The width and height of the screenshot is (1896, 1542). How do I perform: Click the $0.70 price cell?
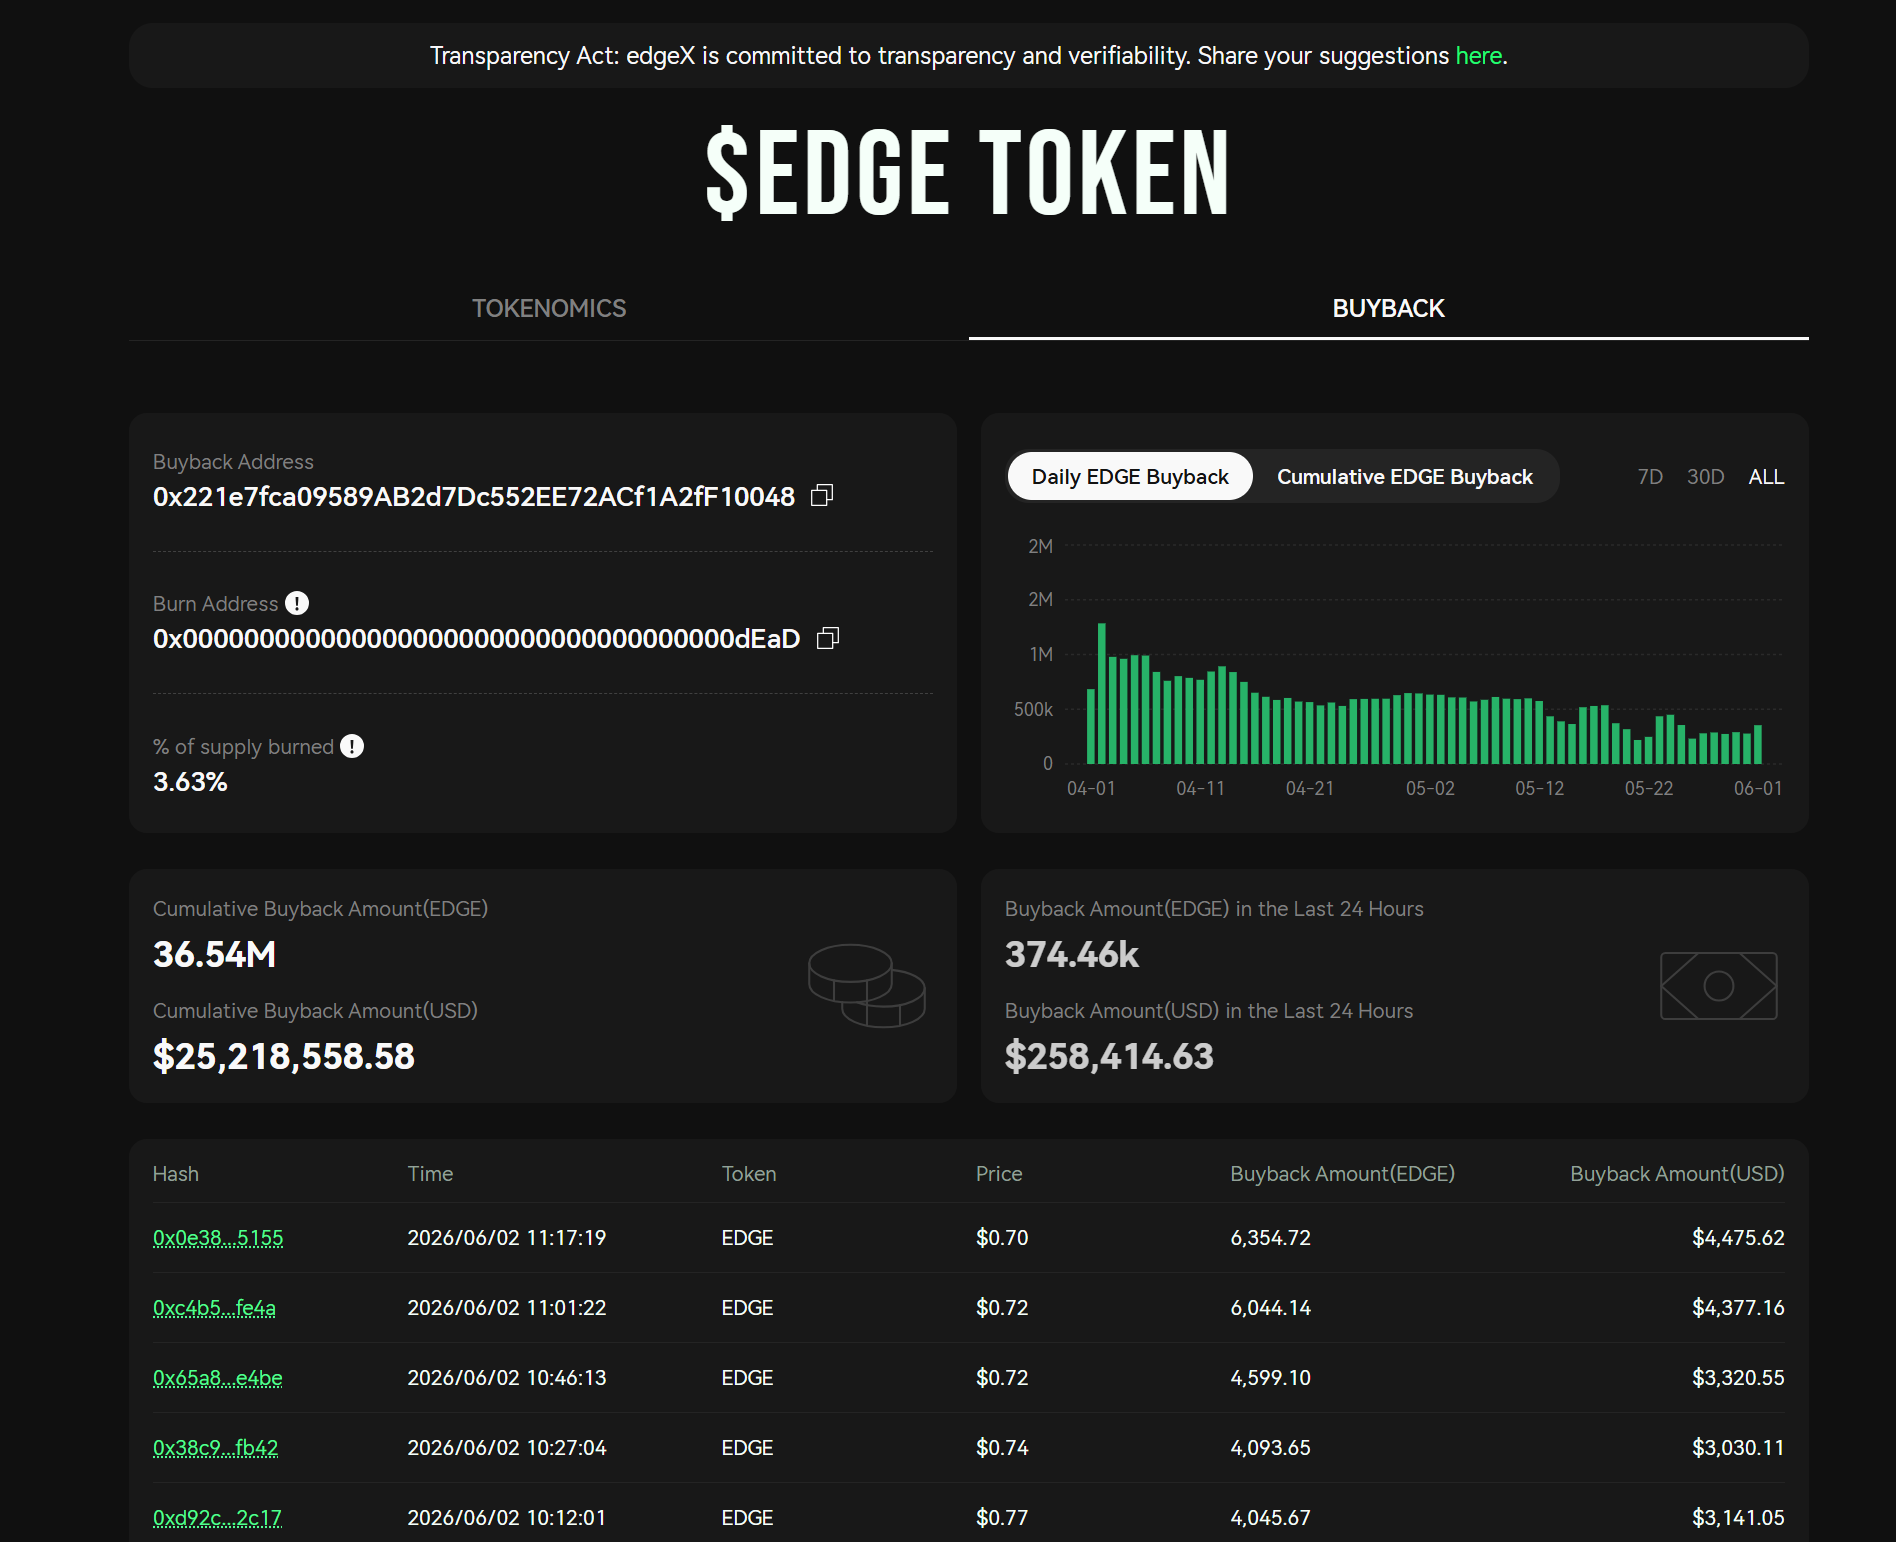(x=1002, y=1238)
